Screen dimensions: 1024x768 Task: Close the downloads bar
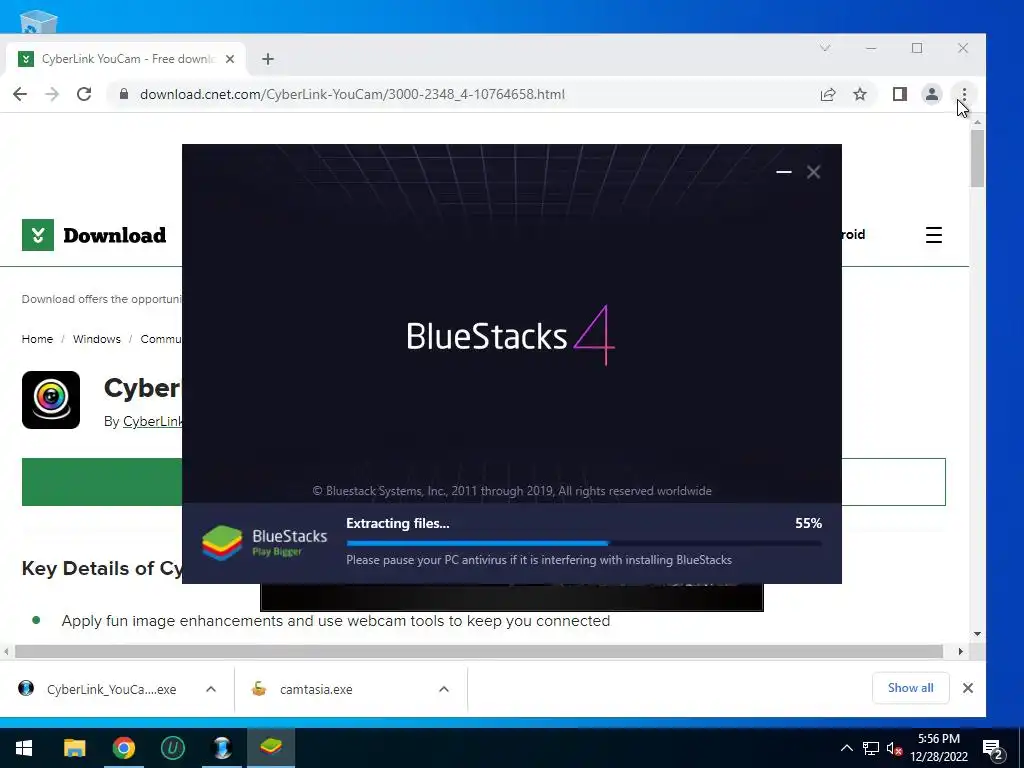point(968,688)
